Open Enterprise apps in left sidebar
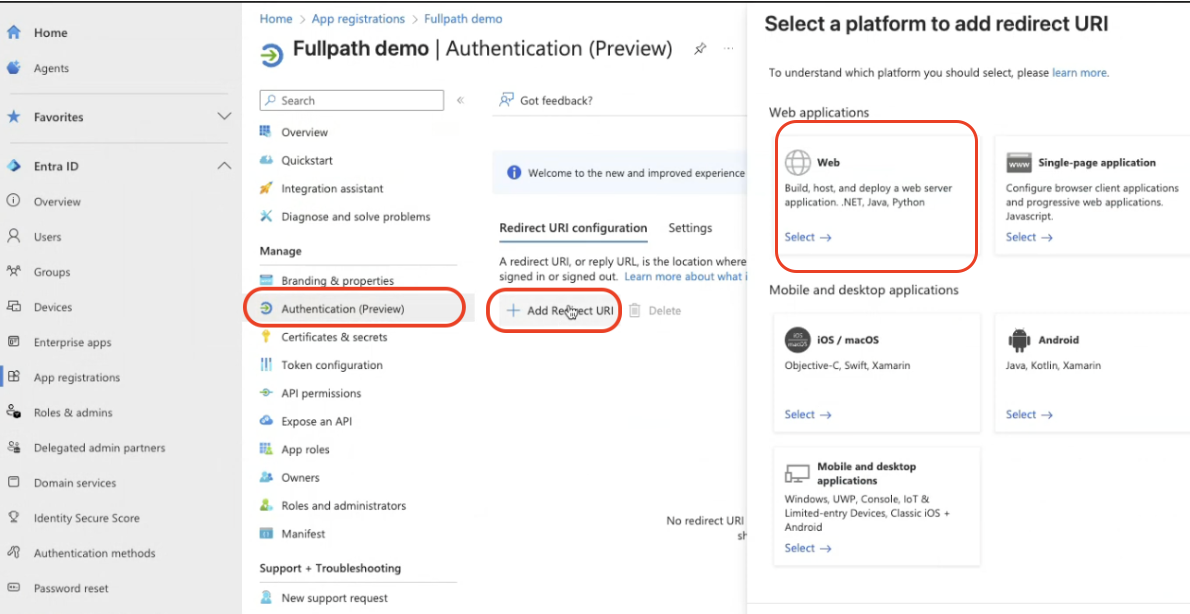This screenshot has width=1190, height=614. 72,342
